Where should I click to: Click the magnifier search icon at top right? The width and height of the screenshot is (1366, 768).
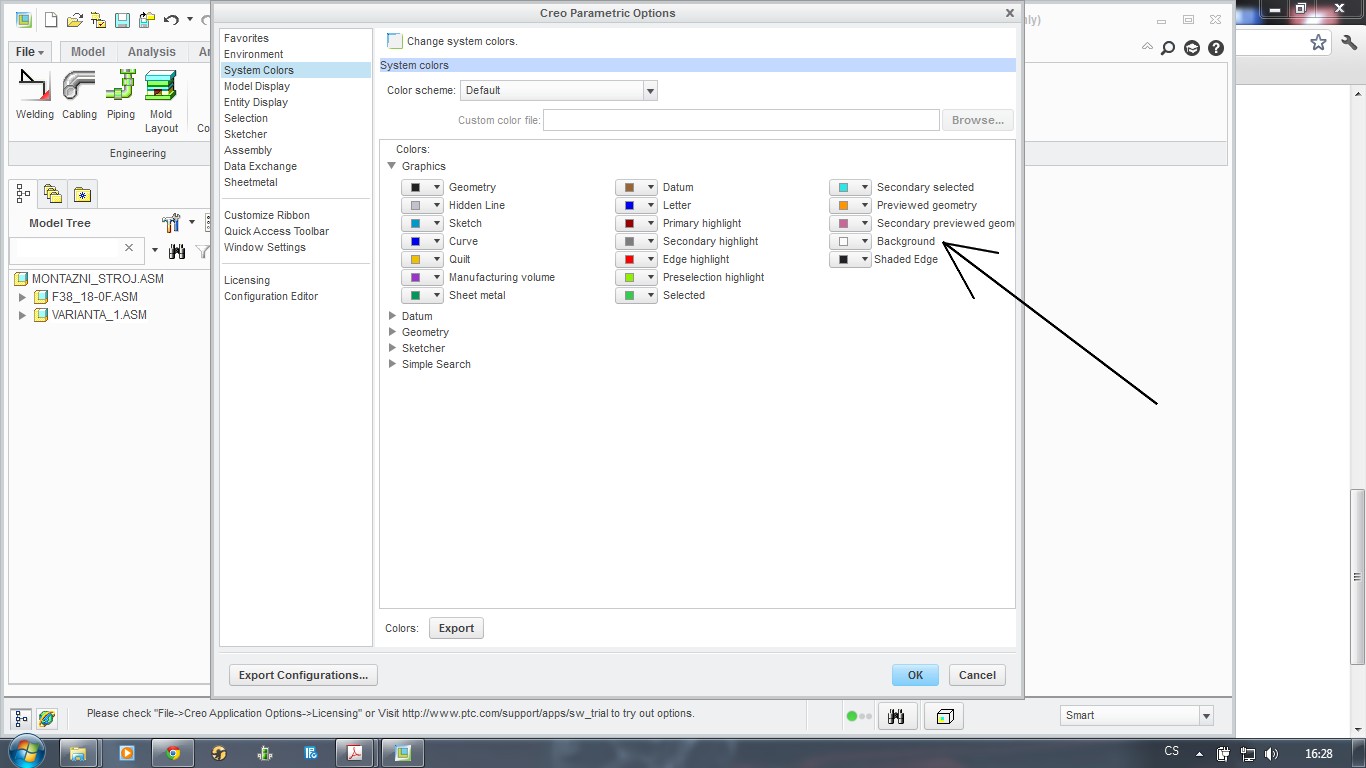pyautogui.click(x=1167, y=48)
